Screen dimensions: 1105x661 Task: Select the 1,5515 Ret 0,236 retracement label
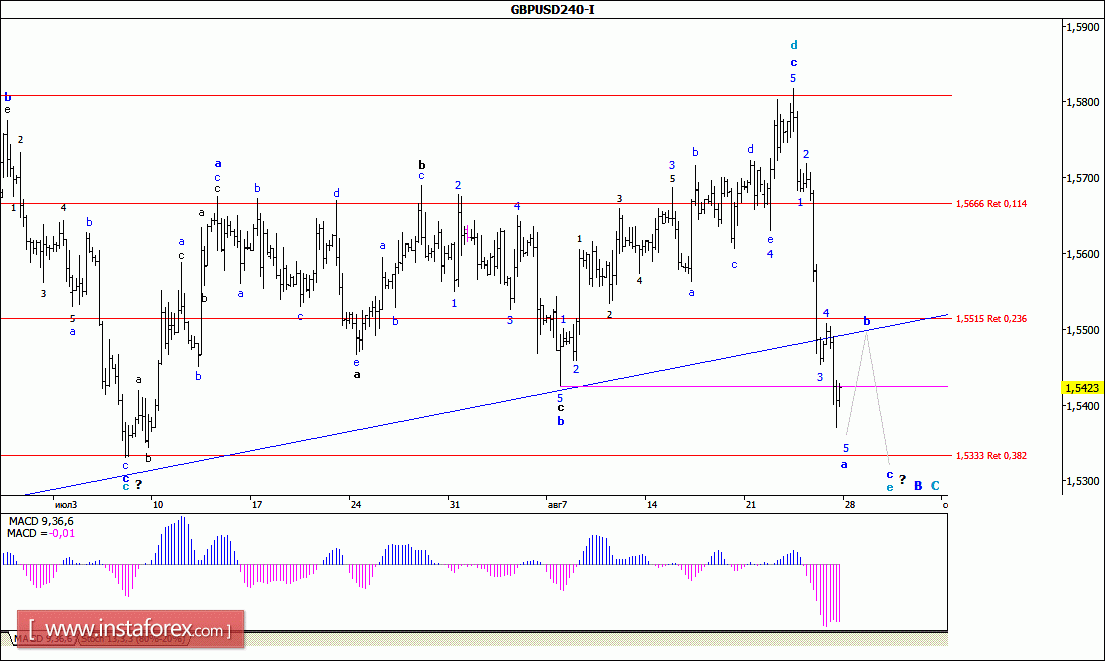[991, 318]
